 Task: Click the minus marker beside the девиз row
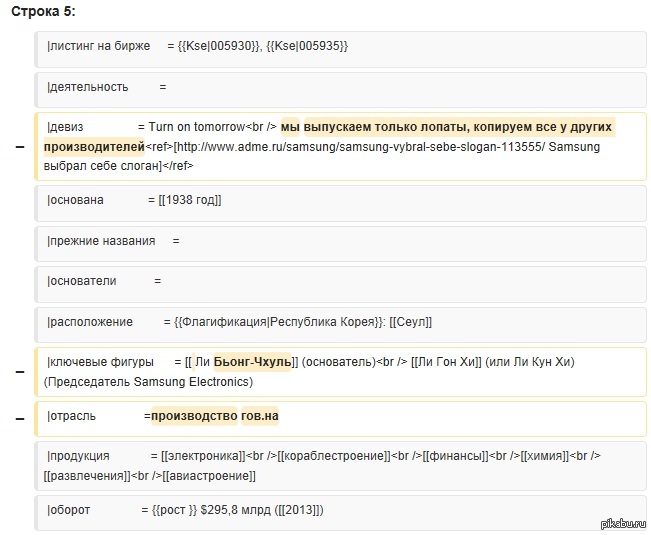coord(20,147)
